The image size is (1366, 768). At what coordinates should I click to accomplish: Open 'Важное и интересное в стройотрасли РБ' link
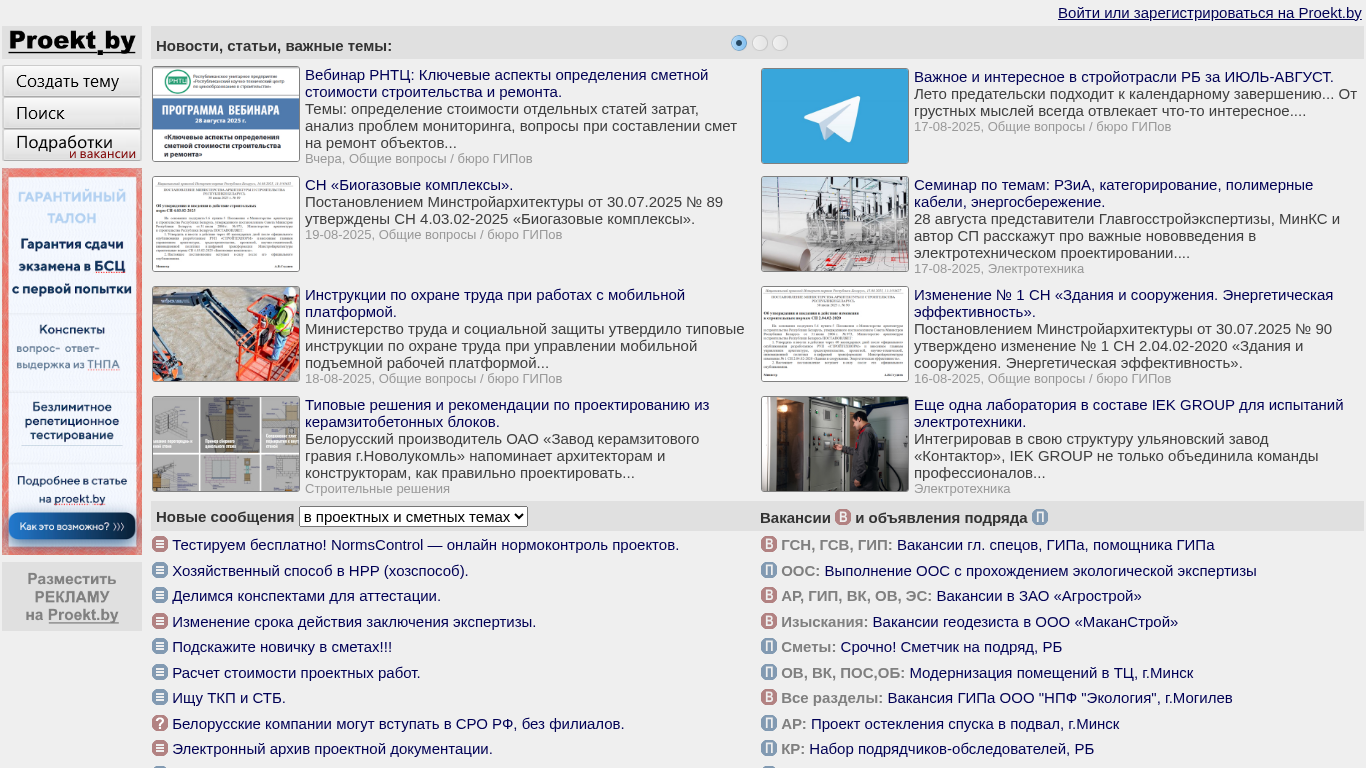1124,77
